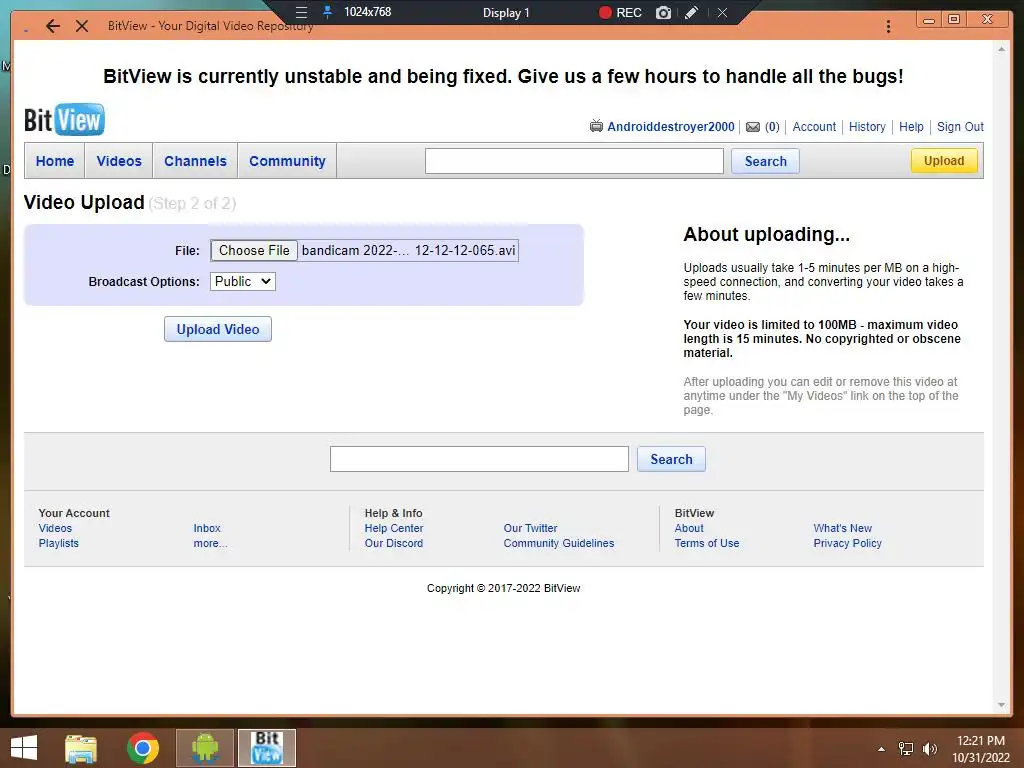Focus the top search input field
The width and height of the screenshot is (1024, 768).
(574, 161)
